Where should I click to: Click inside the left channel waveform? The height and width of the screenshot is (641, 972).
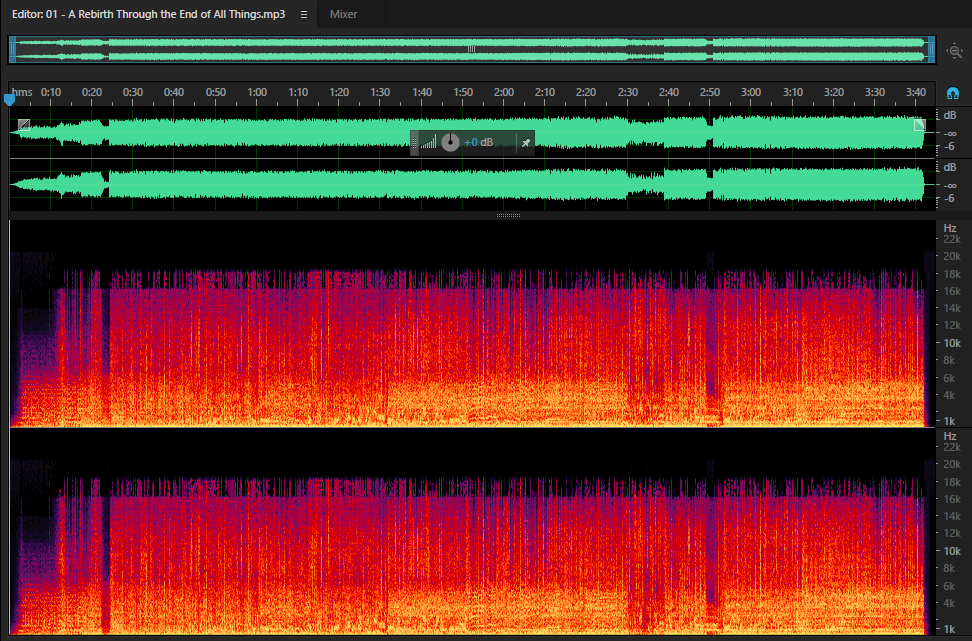click(x=471, y=132)
